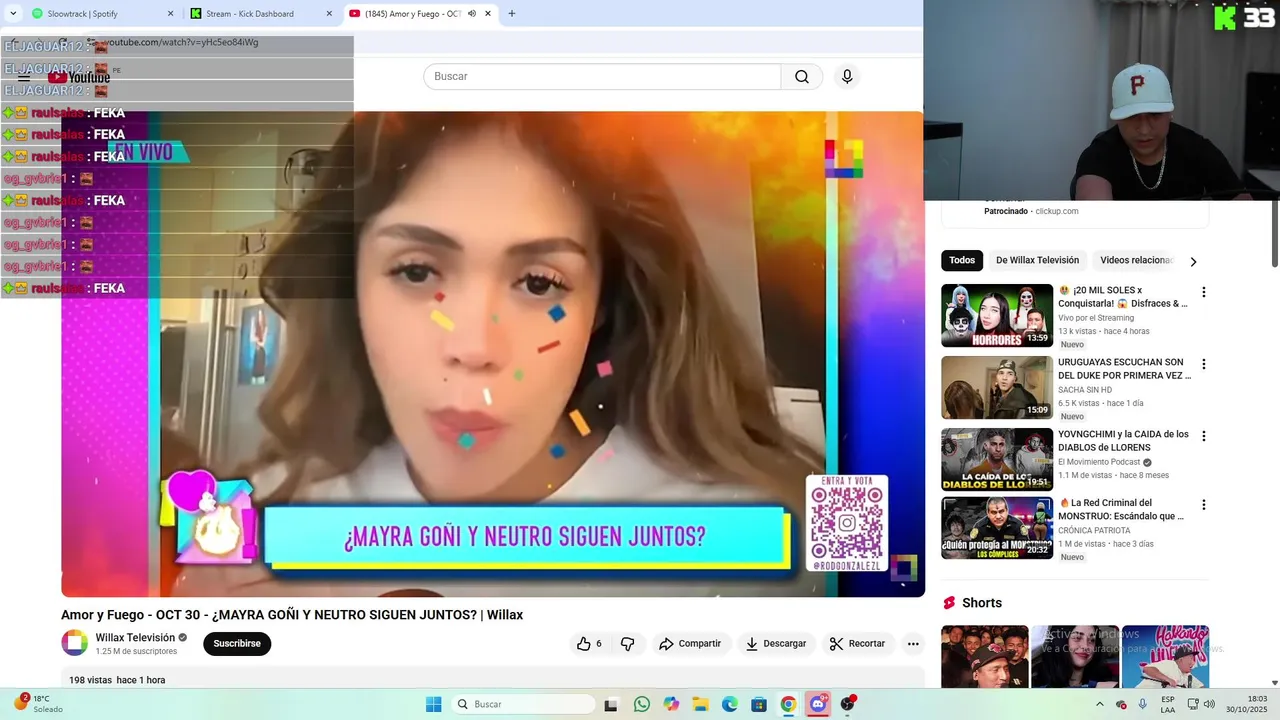This screenshot has width=1280, height=720.
Task: Open the ESP LAA language switcher
Action: click(x=1168, y=704)
